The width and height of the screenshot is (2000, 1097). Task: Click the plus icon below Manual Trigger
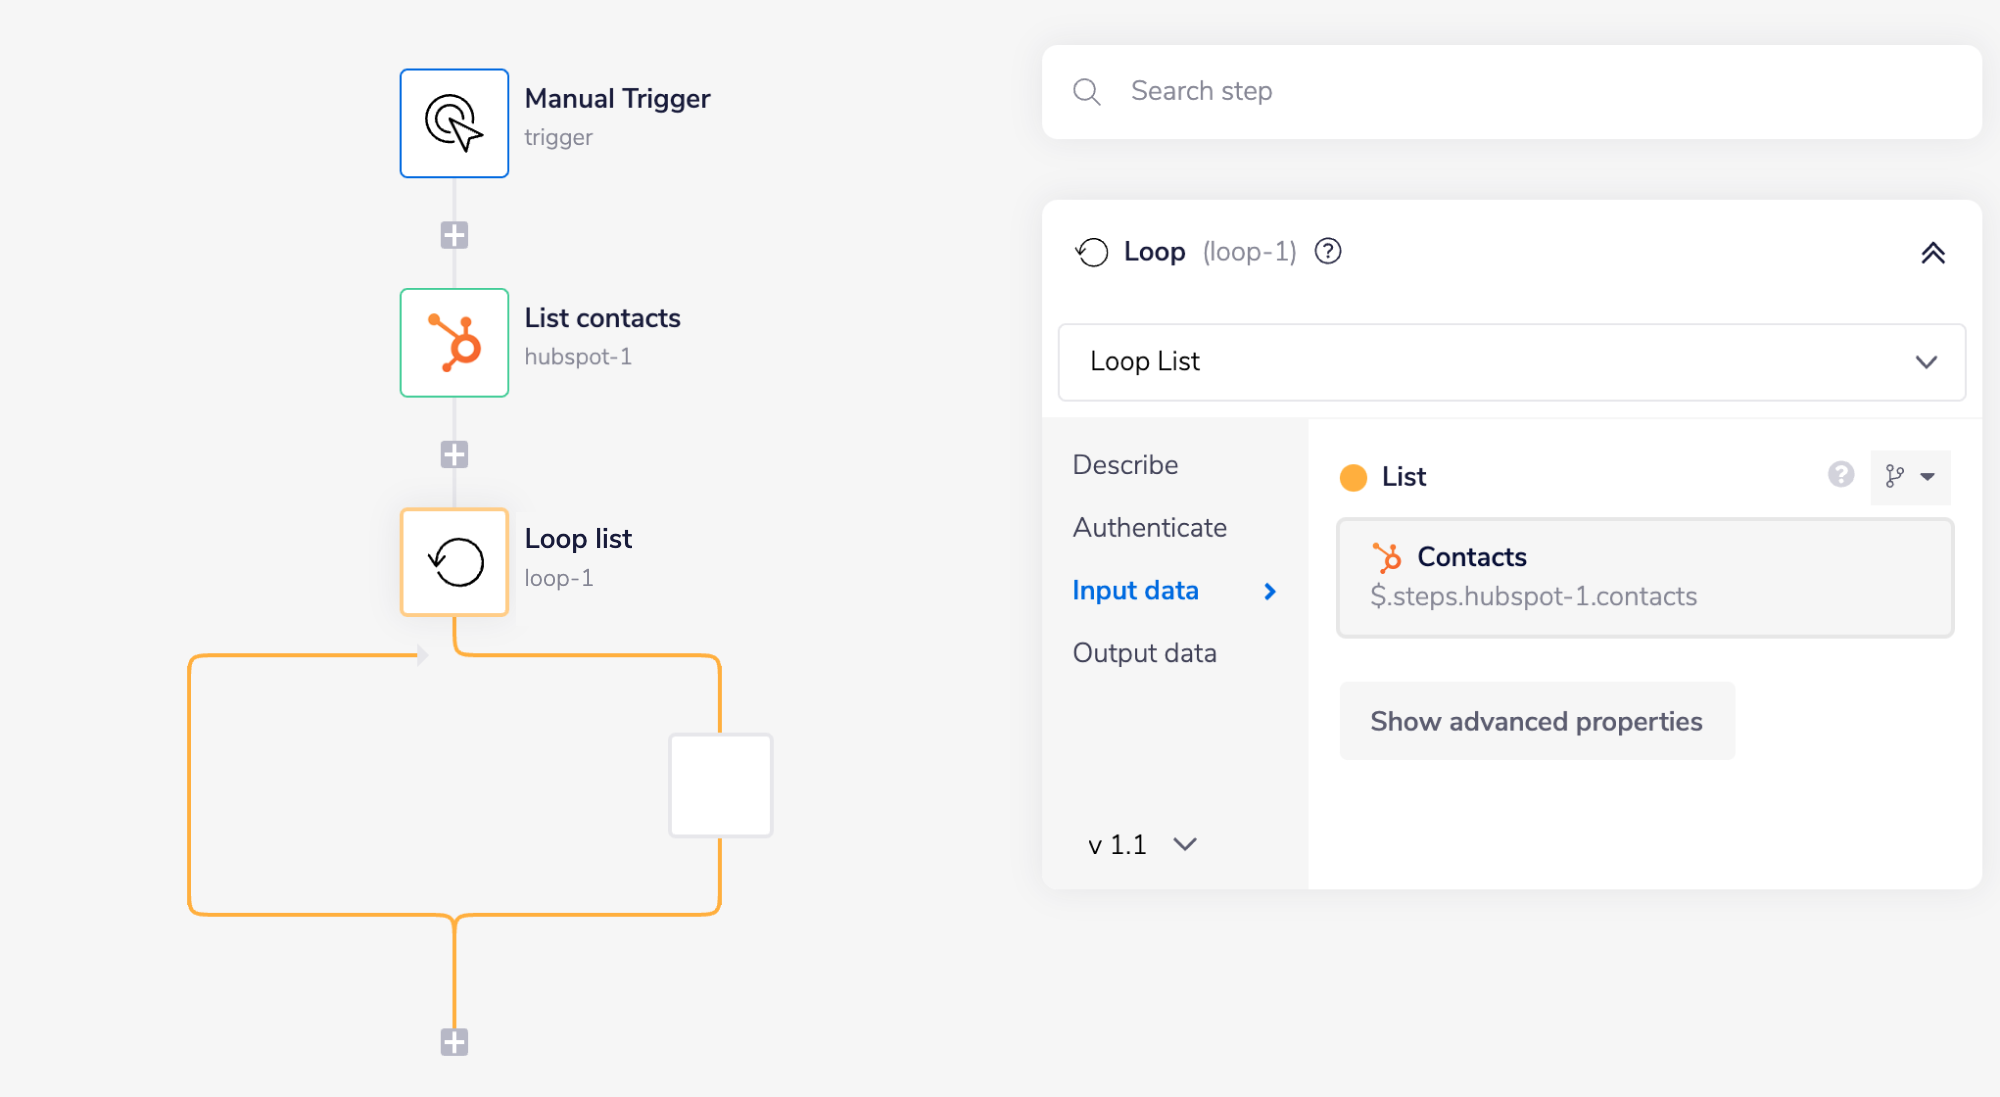click(454, 233)
